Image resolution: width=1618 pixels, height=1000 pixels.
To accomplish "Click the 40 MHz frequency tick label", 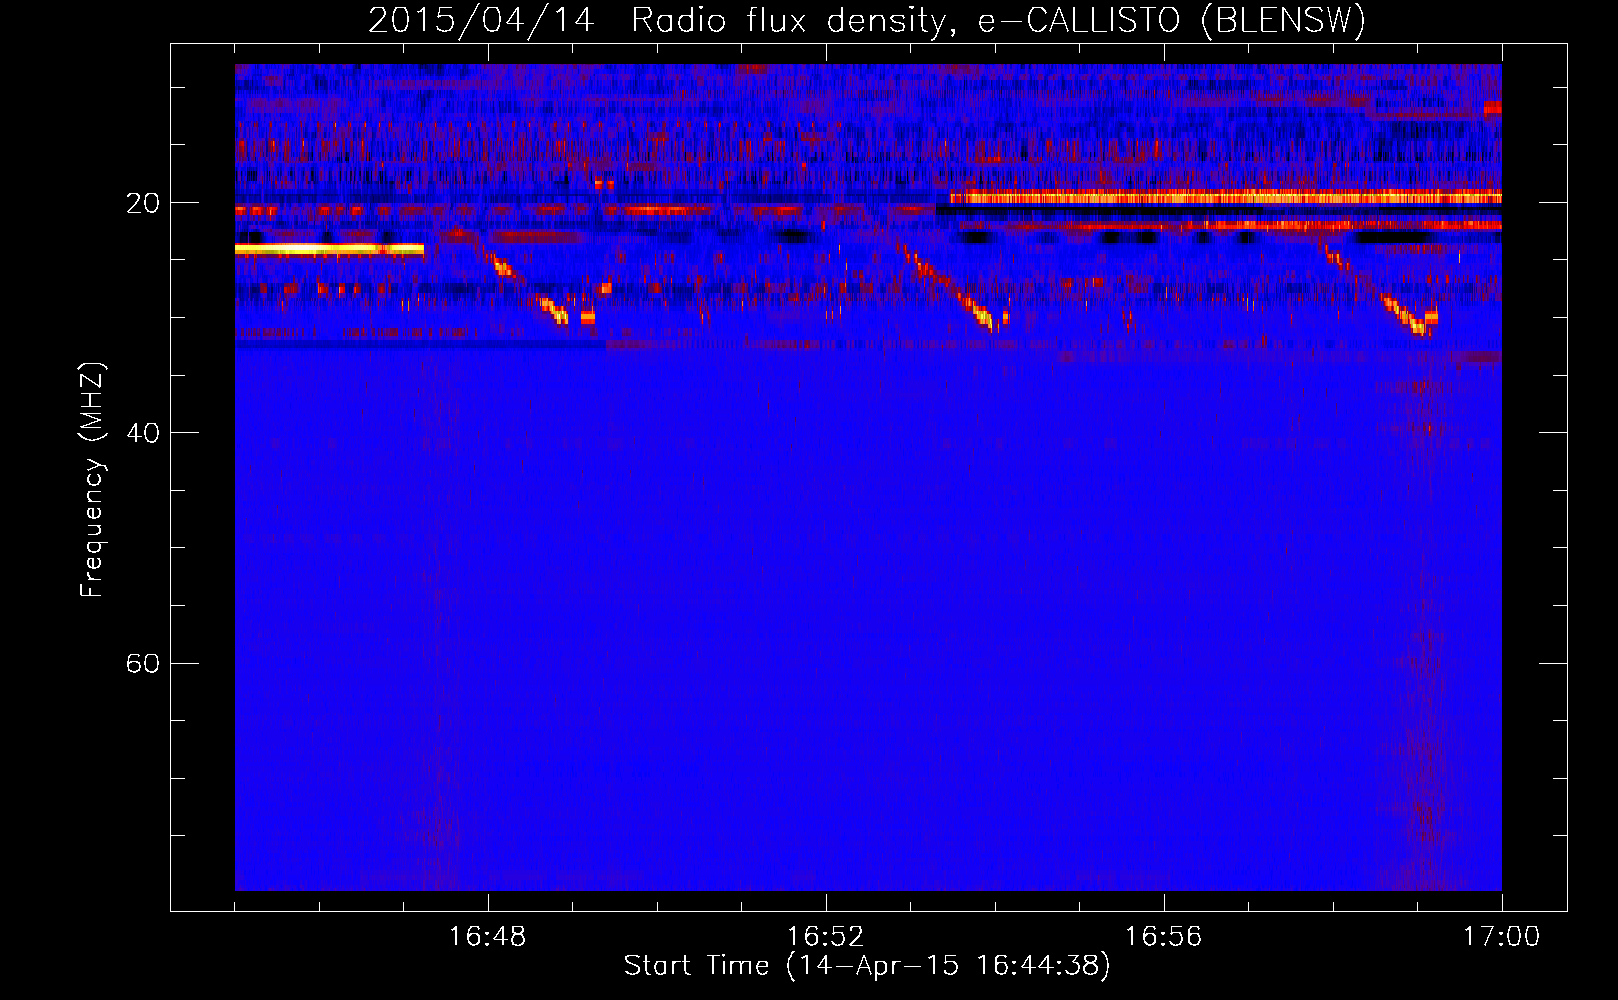I will coord(142,433).
